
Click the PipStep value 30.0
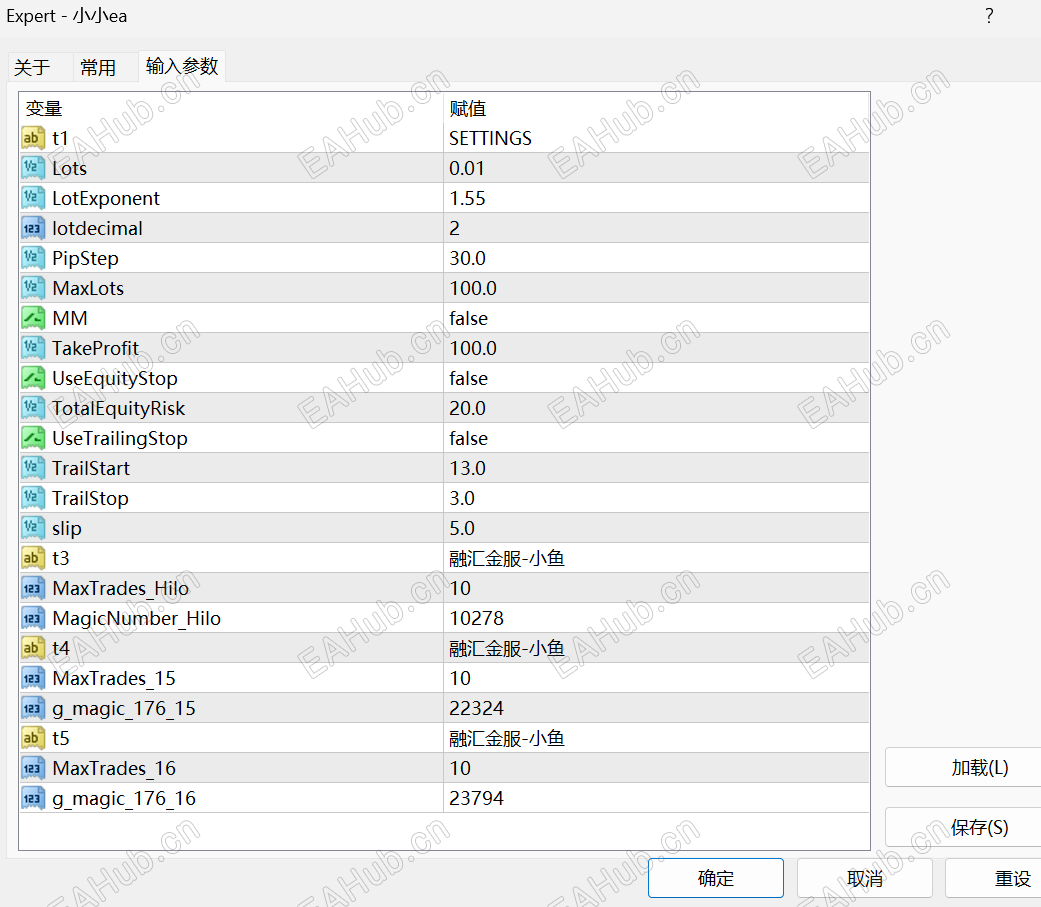[x=467, y=258]
